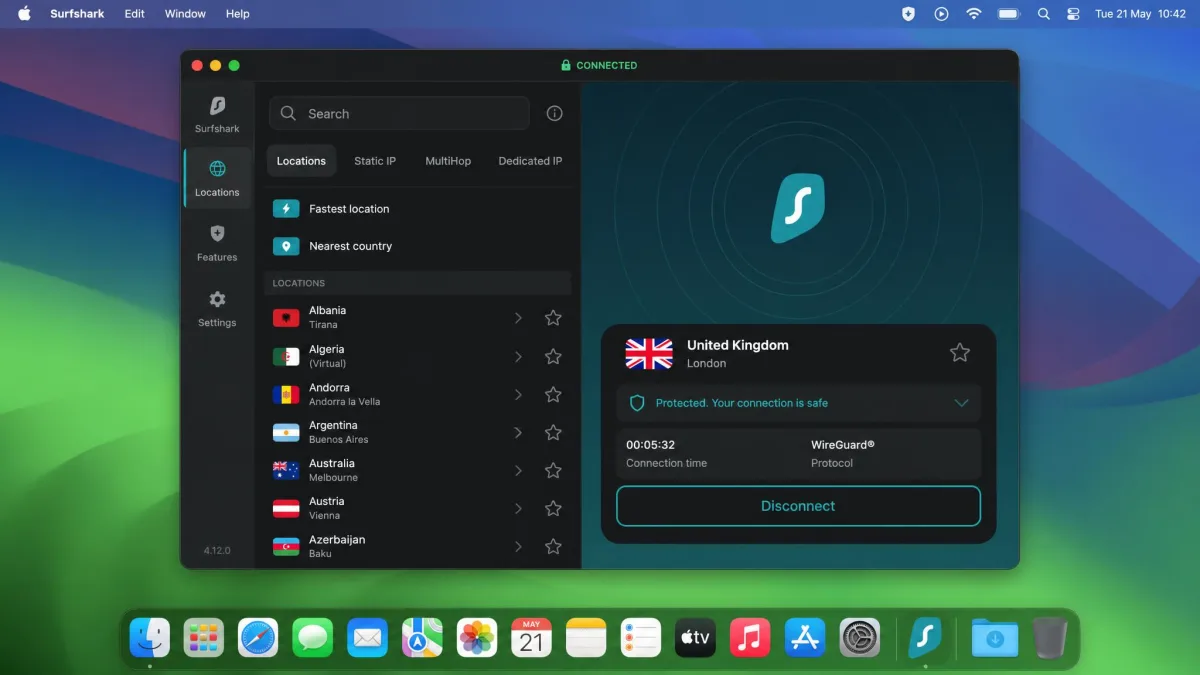Click the United Kingdom flag

tap(649, 353)
